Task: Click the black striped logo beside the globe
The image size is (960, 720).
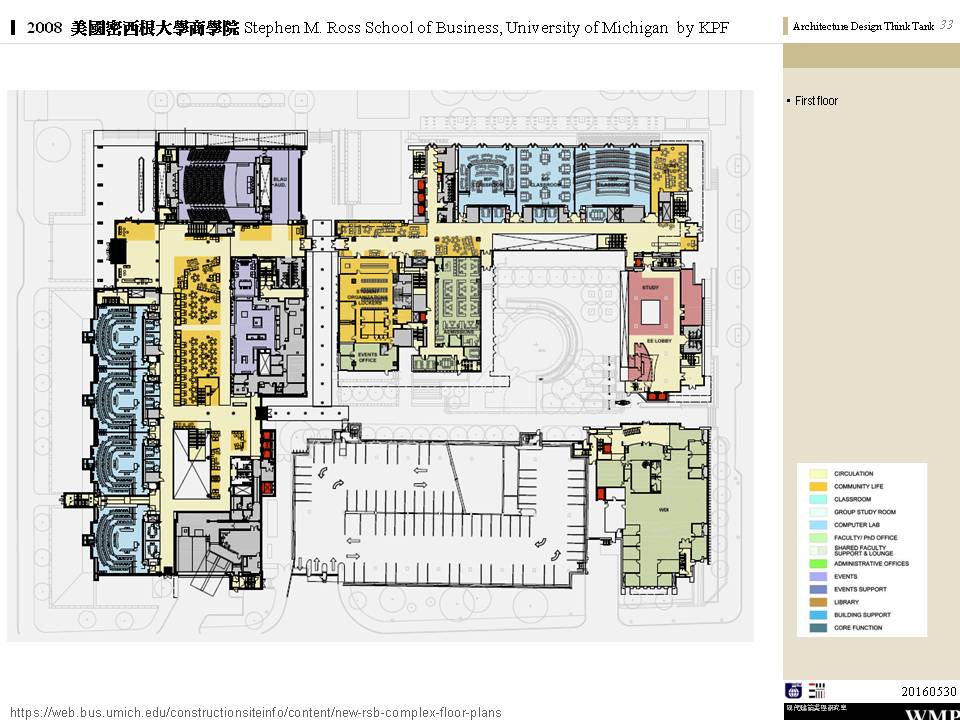Action: pos(817,691)
